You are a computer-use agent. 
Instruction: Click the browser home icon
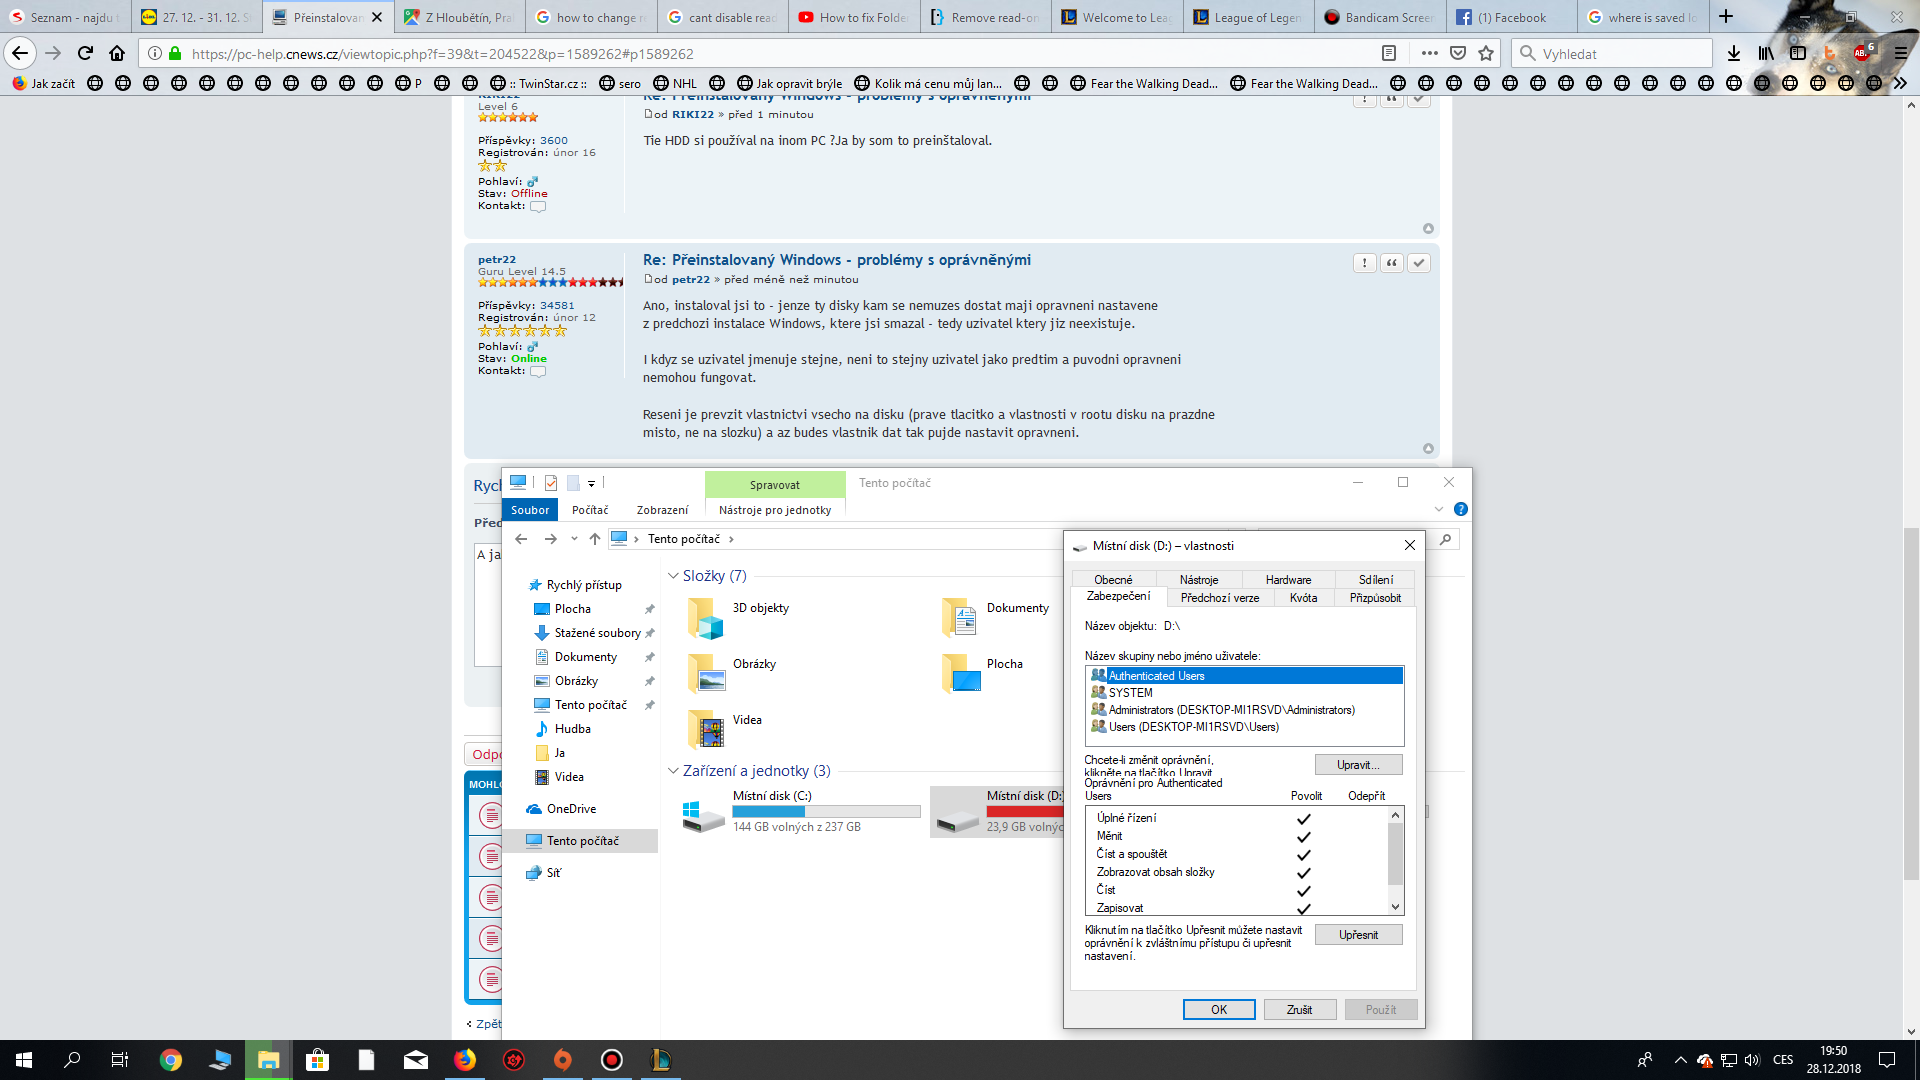(117, 53)
